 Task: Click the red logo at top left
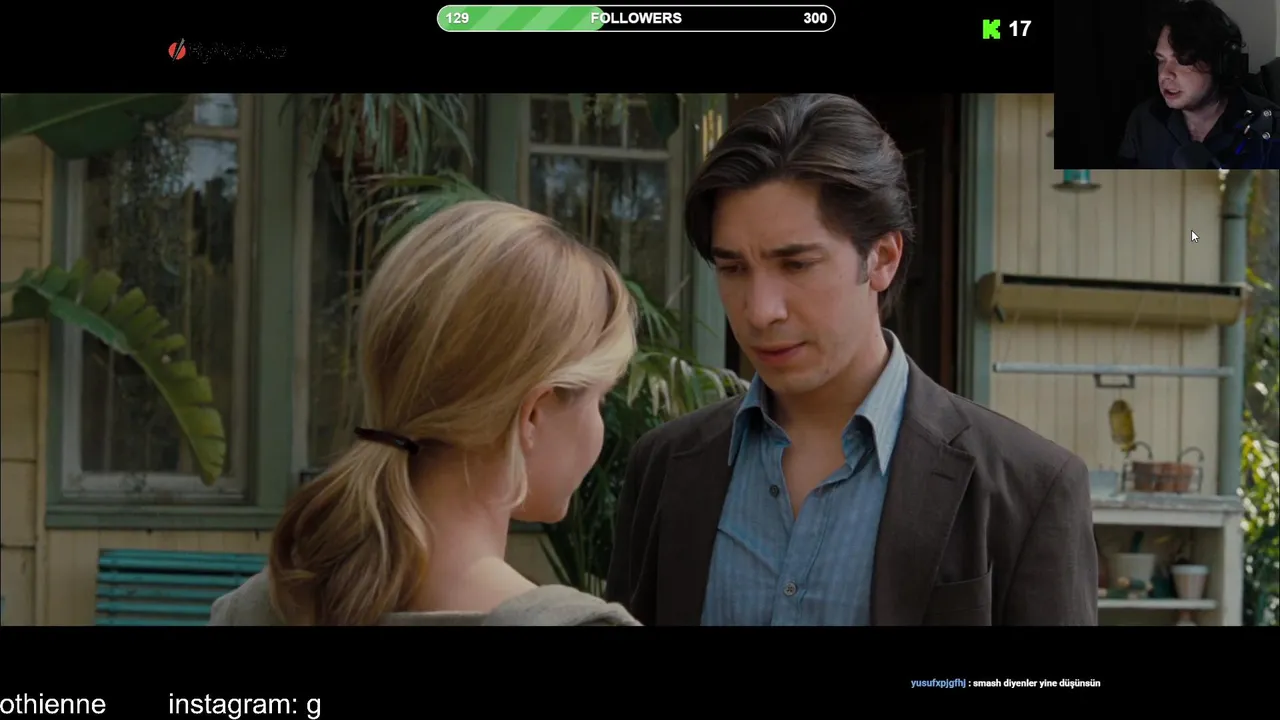point(177,50)
